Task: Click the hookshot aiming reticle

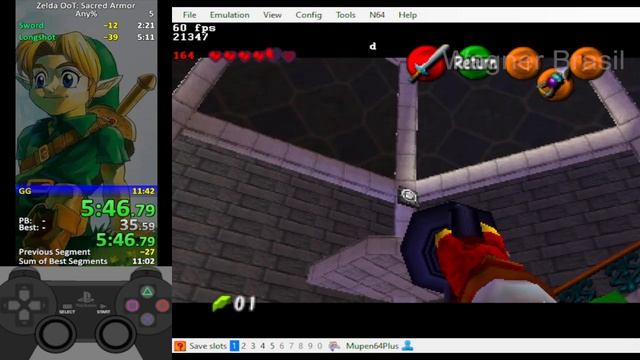Action: [x=408, y=196]
